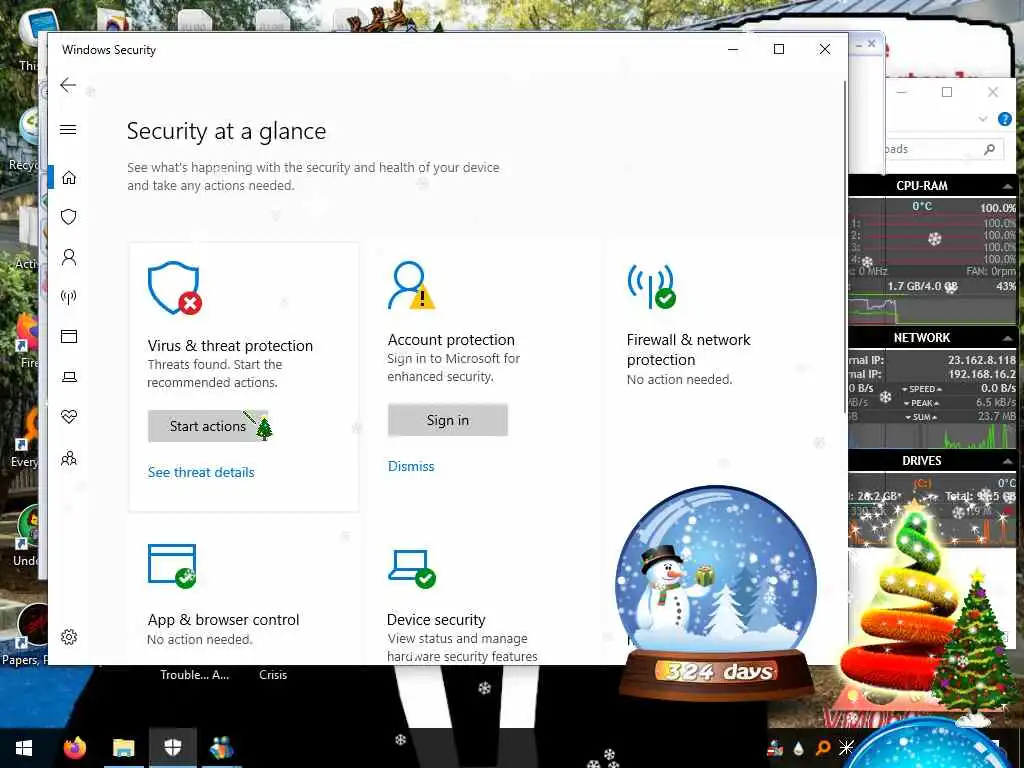Open Firewall & network protection heading
Screen dimensions: 1024x768
coord(688,349)
